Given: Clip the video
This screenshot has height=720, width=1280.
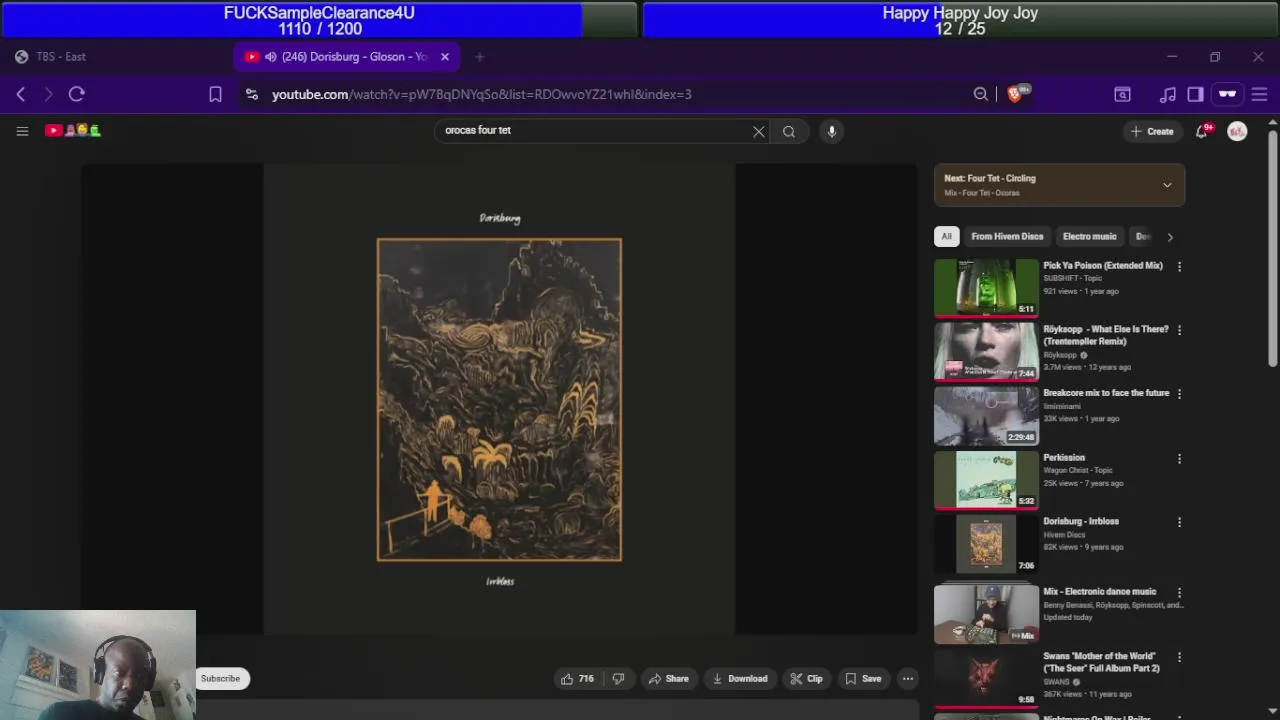Looking at the screenshot, I should tap(806, 679).
